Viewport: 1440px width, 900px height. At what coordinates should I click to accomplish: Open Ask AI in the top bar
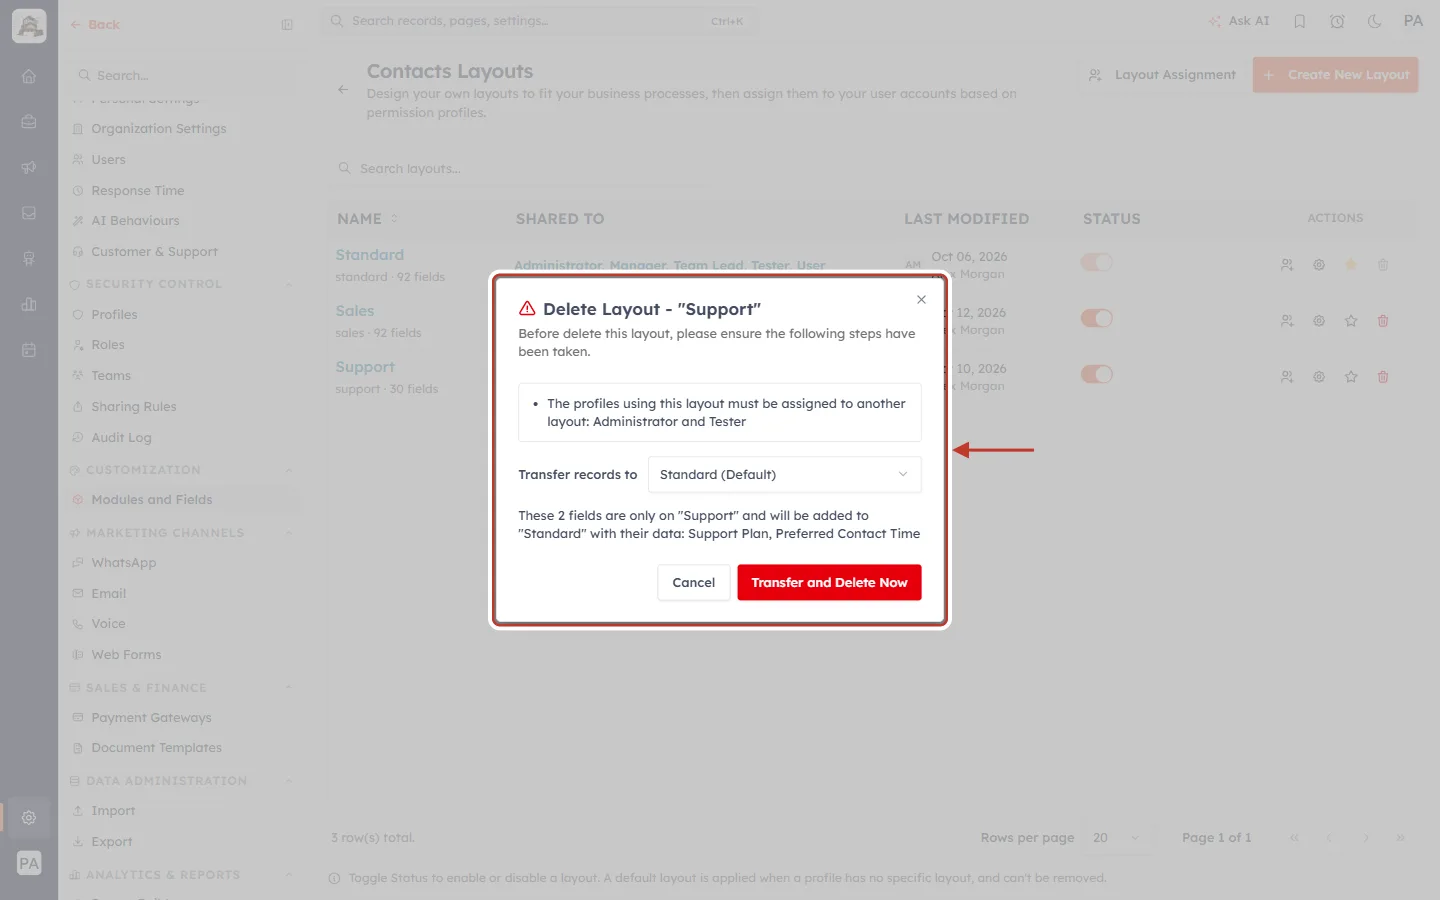1239,21
